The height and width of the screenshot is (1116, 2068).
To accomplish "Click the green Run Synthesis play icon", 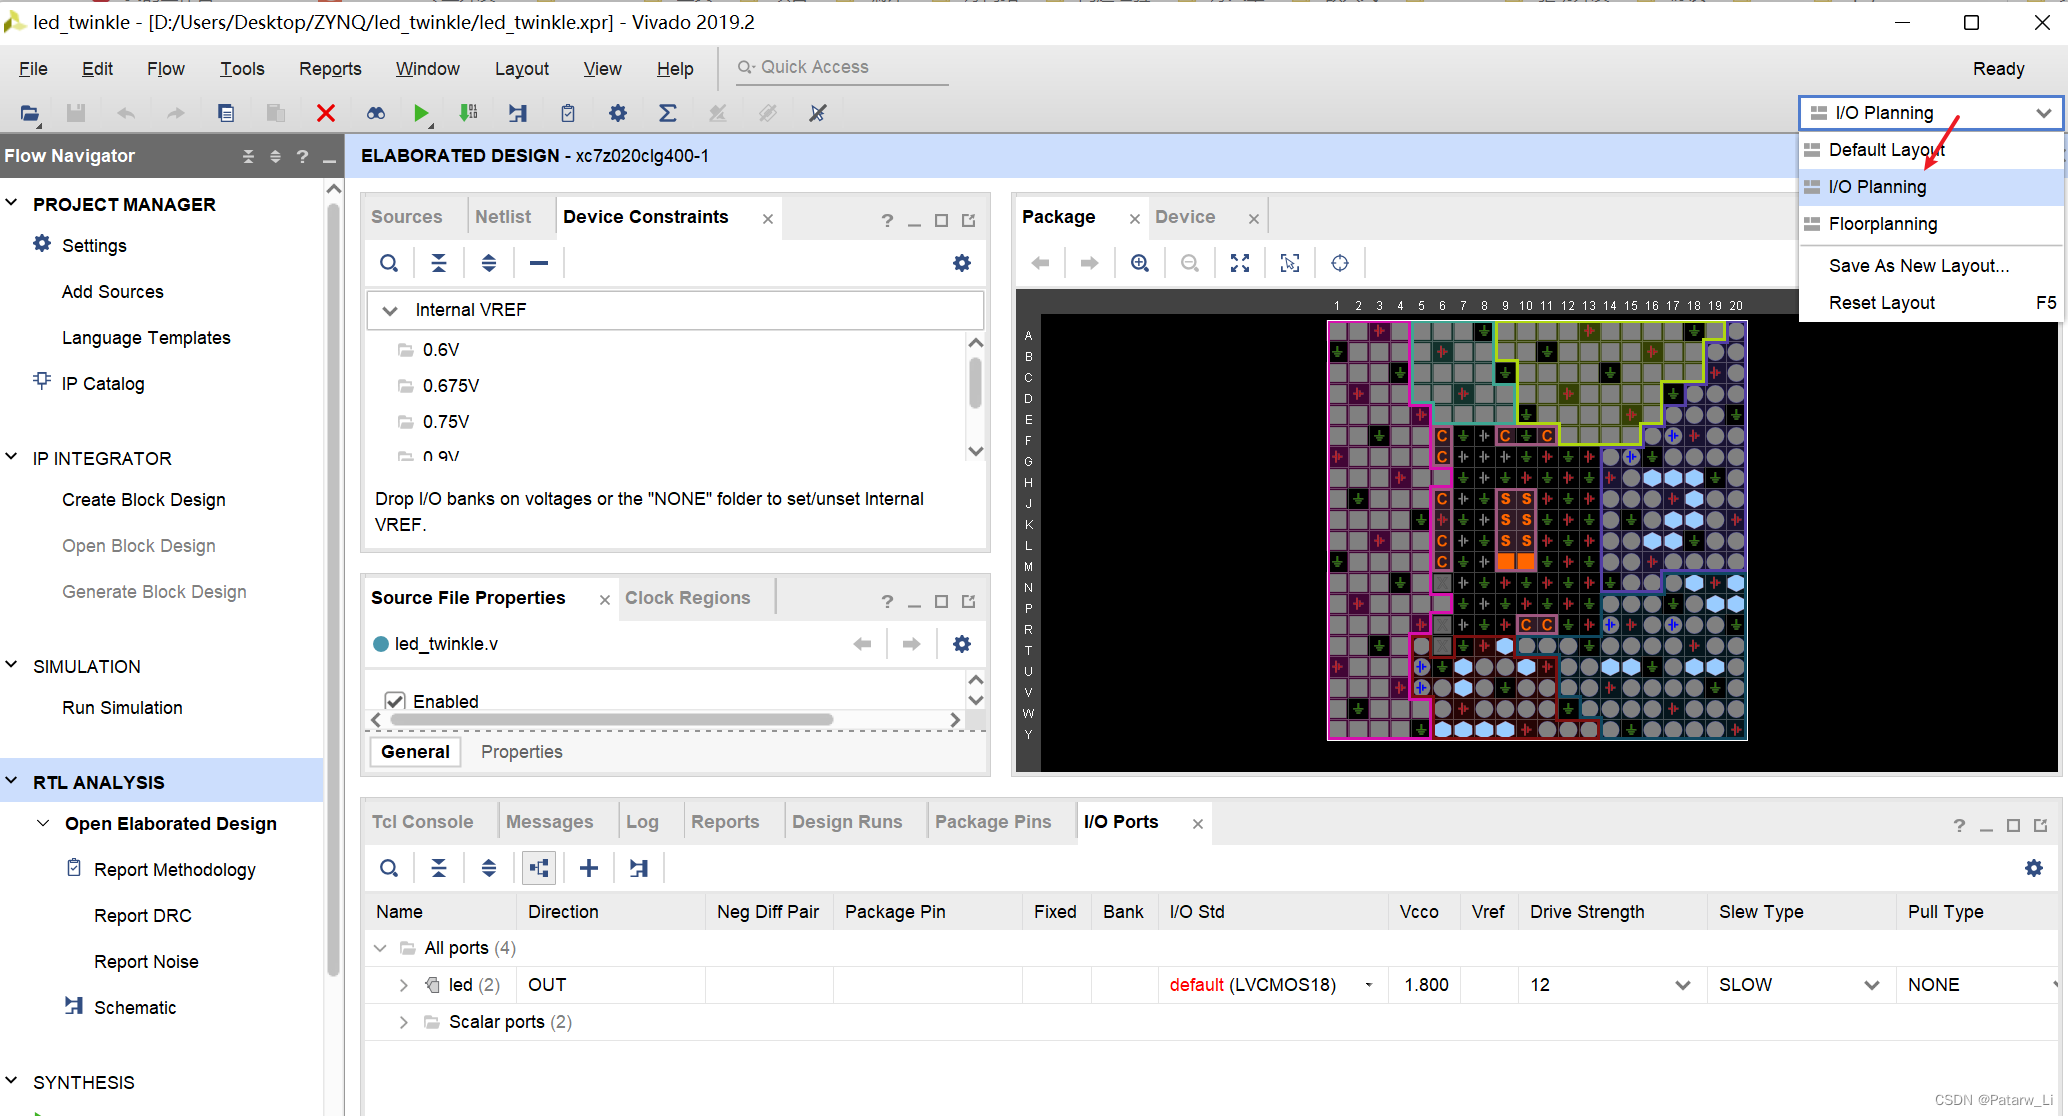I will pos(421,113).
